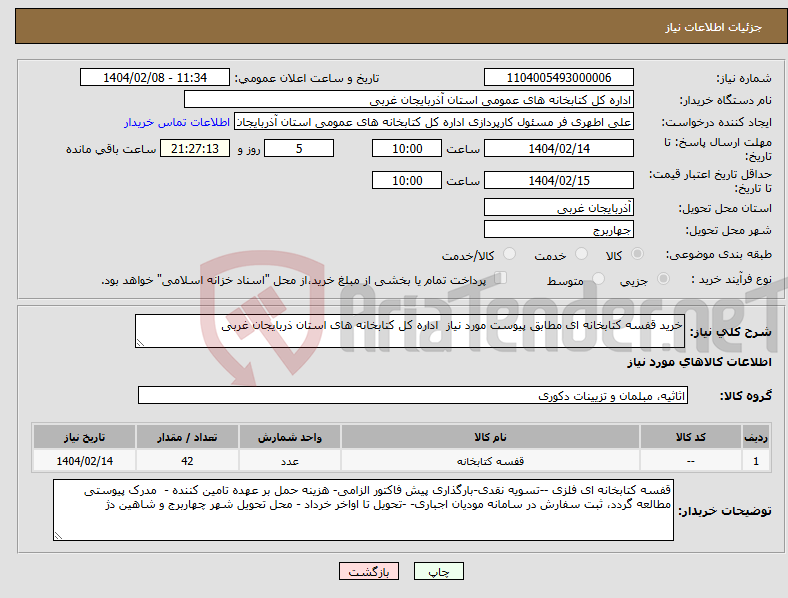Click row number 1 cell in table

coord(756,461)
